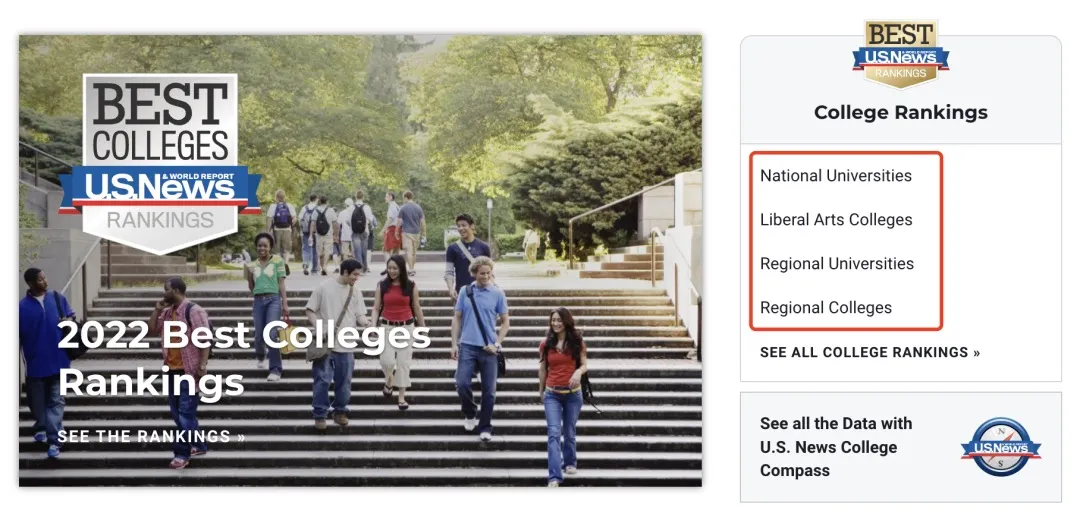The height and width of the screenshot is (523, 1080).
Task: Click the College Rankings panel heading
Action: point(900,113)
